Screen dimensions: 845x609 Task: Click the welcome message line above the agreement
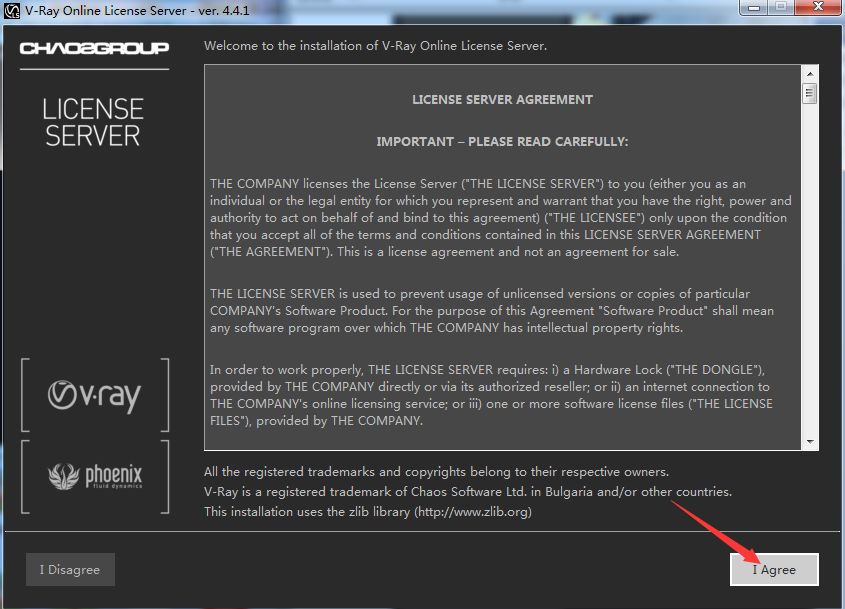coord(375,46)
